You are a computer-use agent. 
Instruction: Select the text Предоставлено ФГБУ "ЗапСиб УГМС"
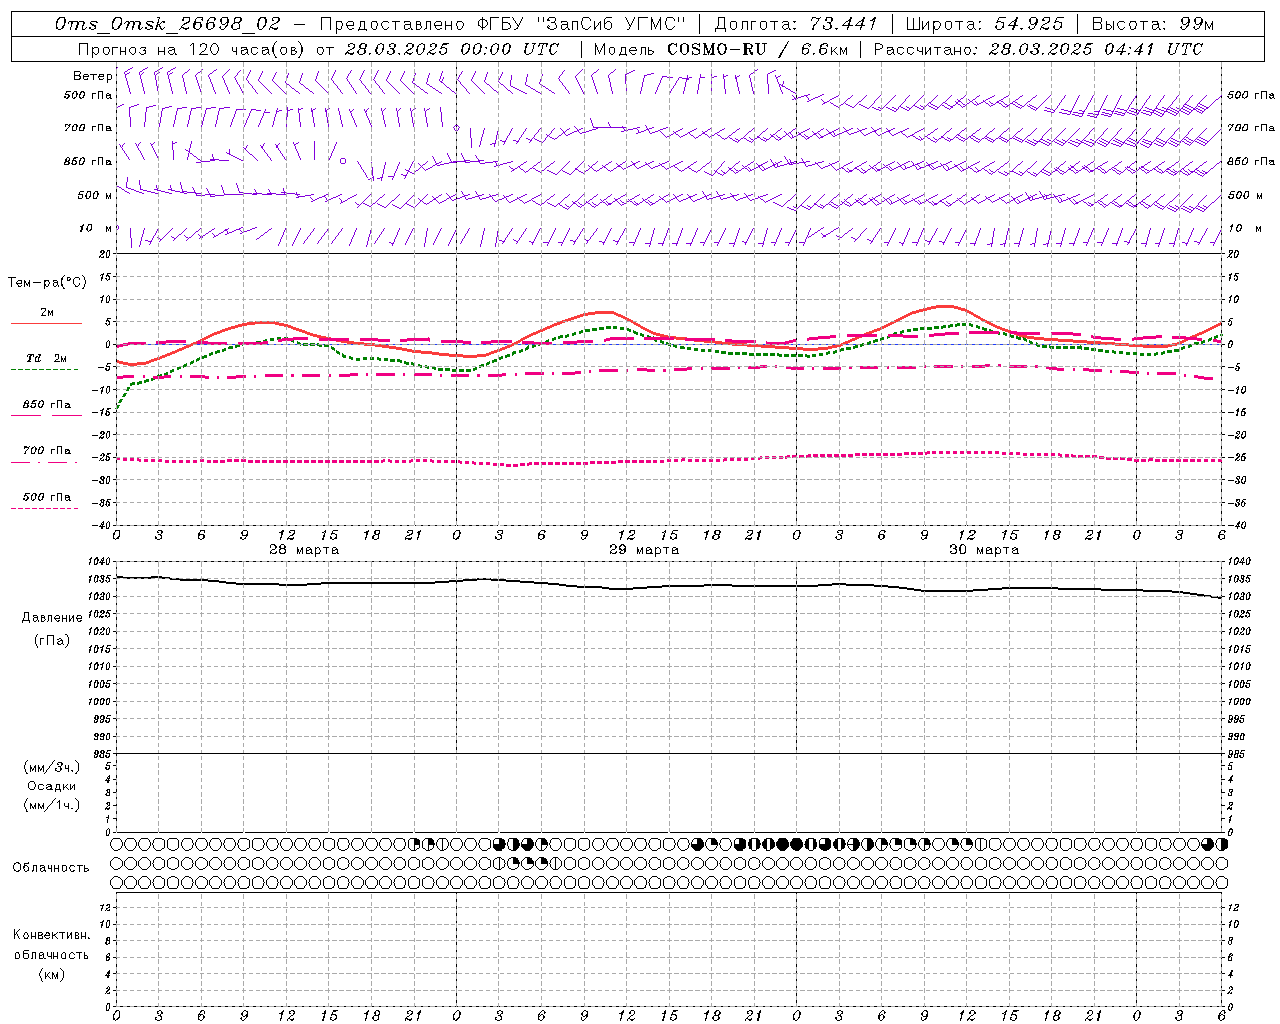(x=503, y=24)
